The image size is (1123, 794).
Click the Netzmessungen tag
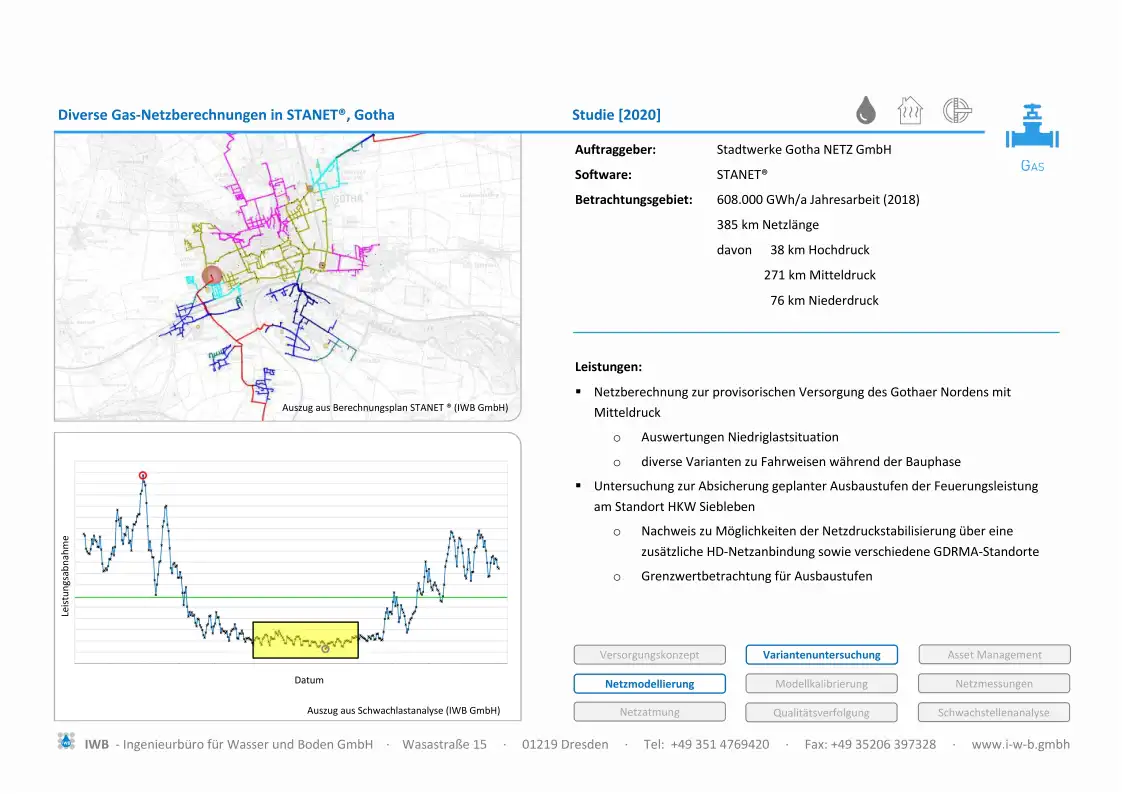994,684
